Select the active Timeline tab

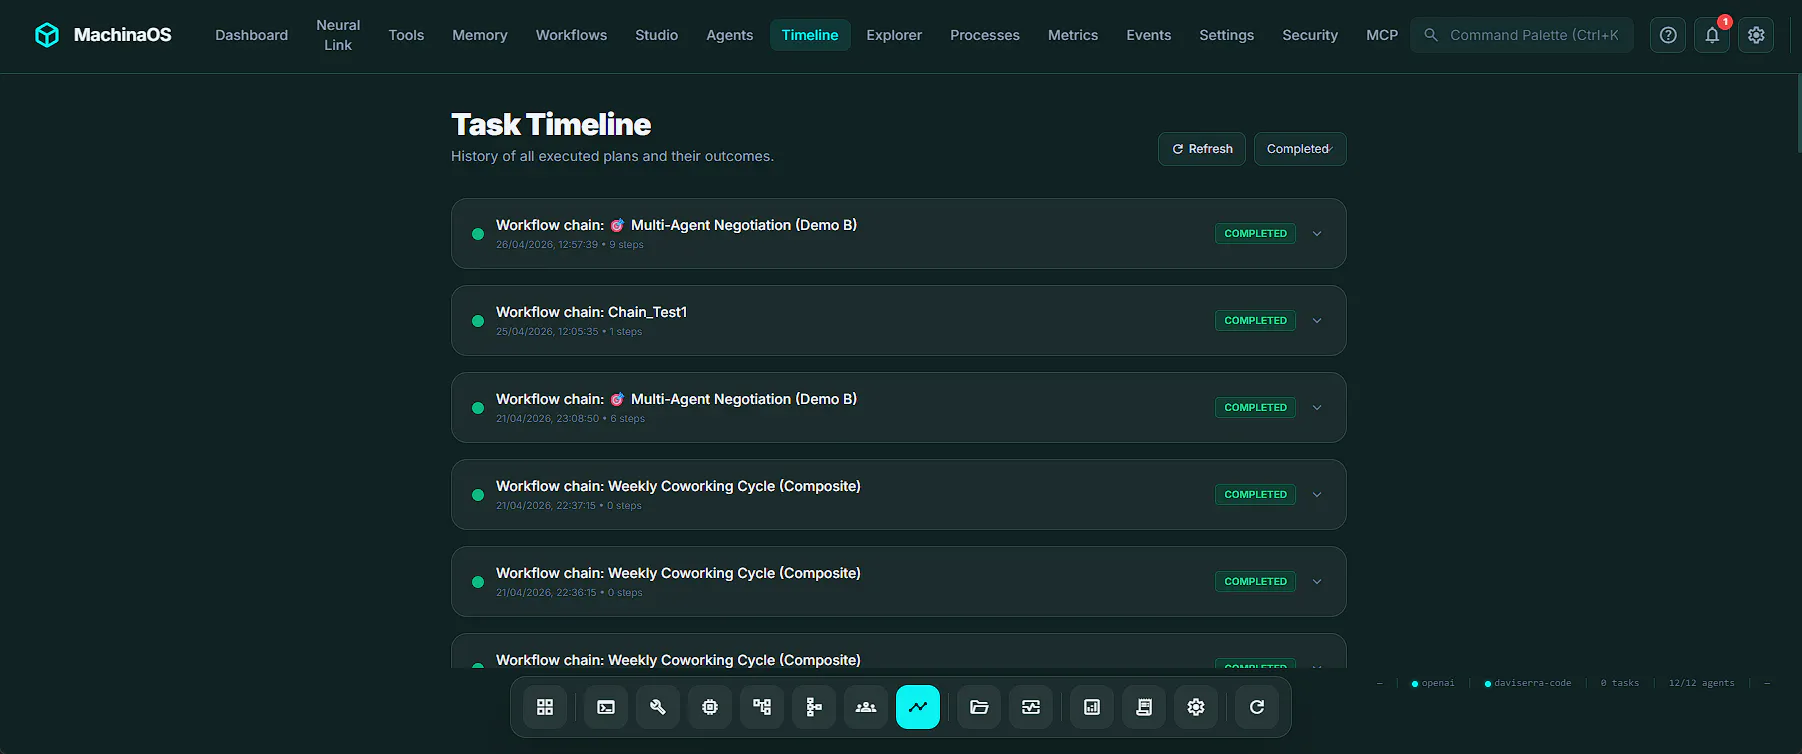[810, 35]
